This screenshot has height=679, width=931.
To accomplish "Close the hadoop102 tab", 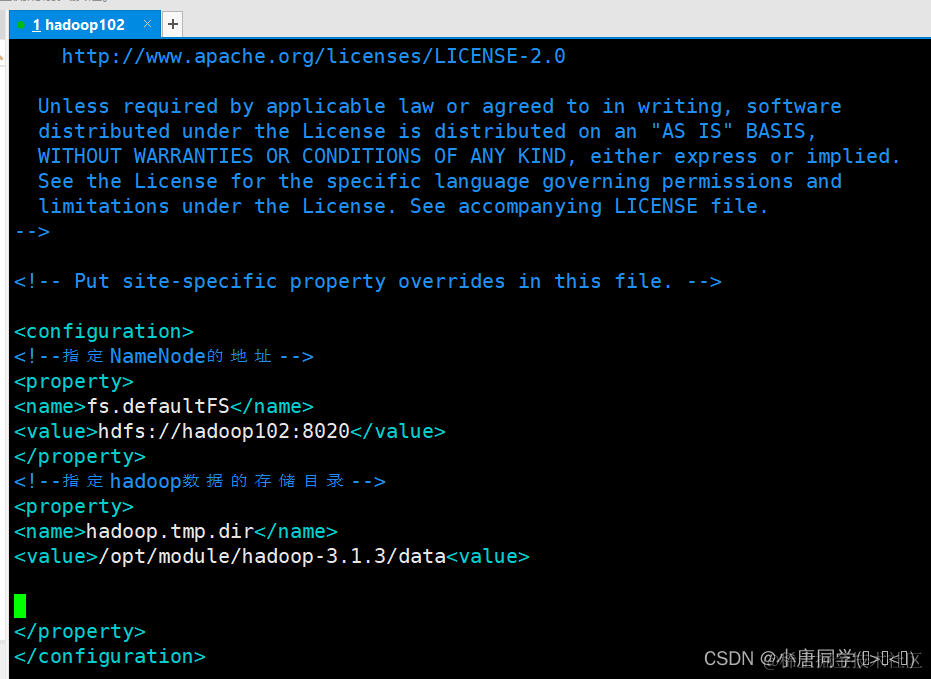I will point(147,24).
